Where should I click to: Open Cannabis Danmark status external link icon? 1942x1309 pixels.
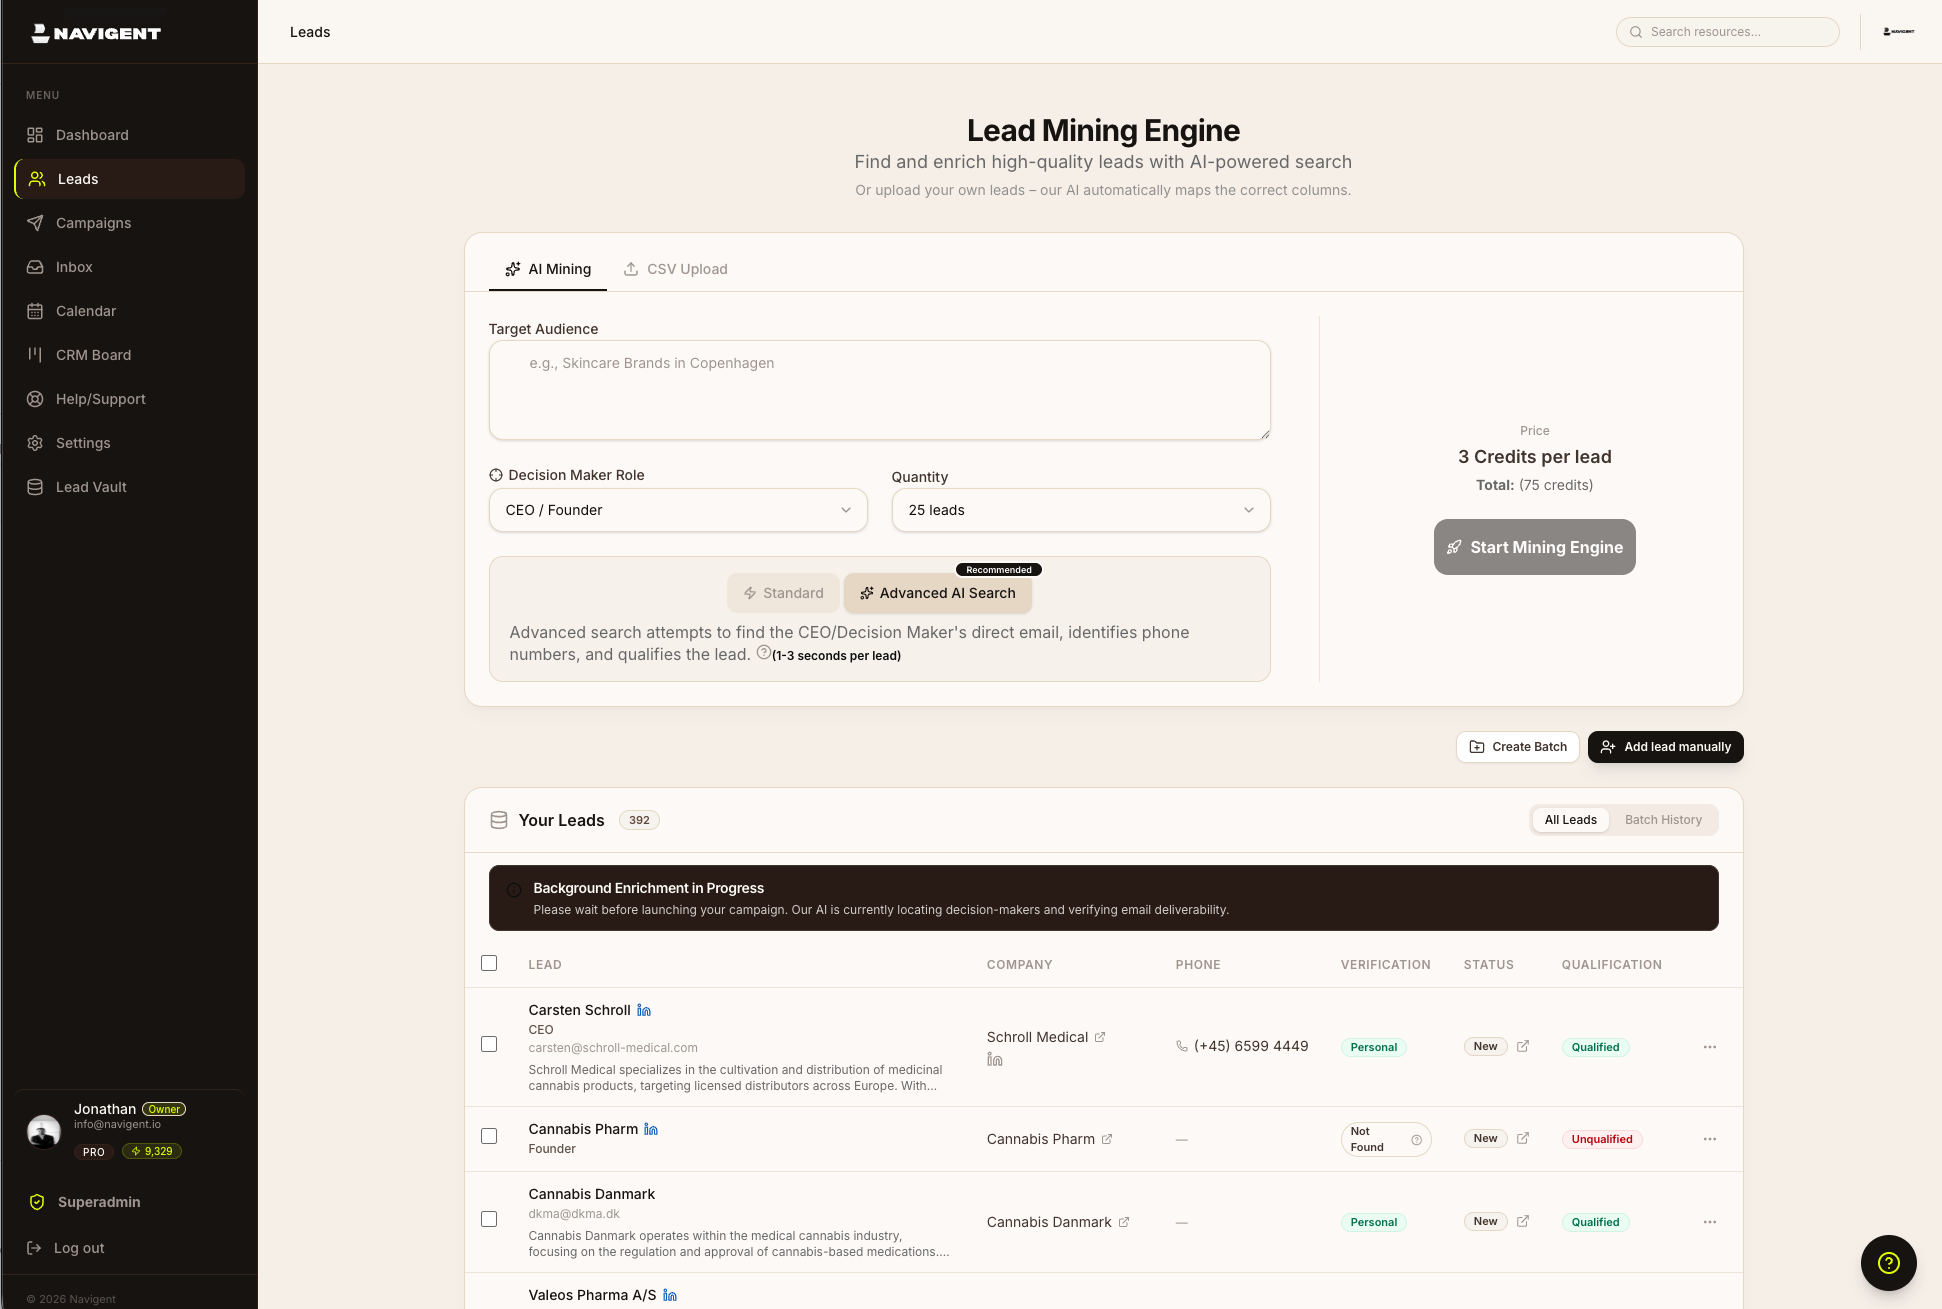tap(1523, 1221)
